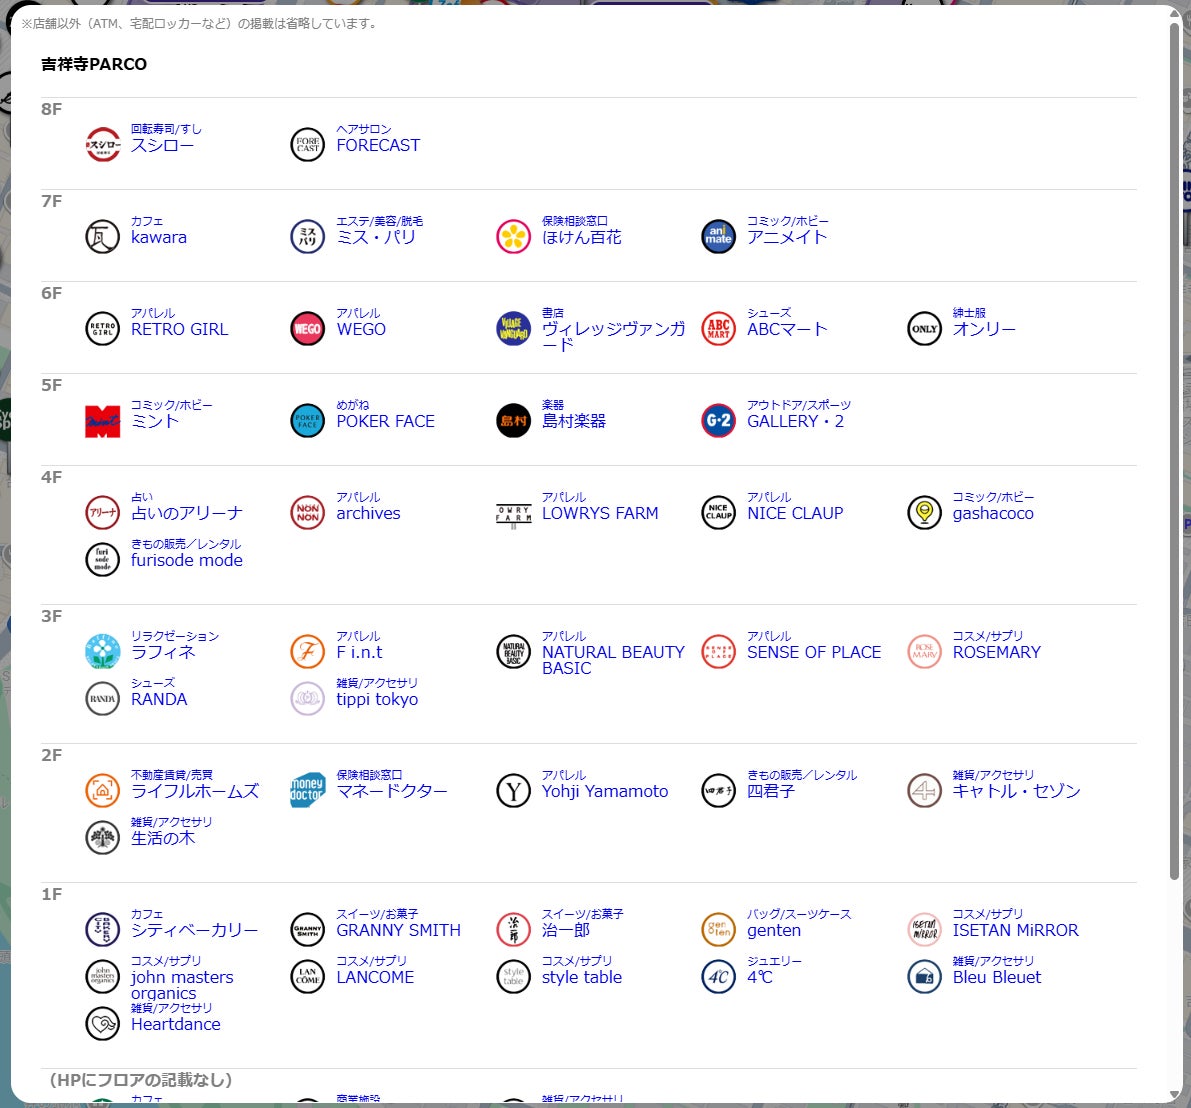Click the red ミント logo icon
This screenshot has width=1191, height=1108.
click(x=103, y=420)
